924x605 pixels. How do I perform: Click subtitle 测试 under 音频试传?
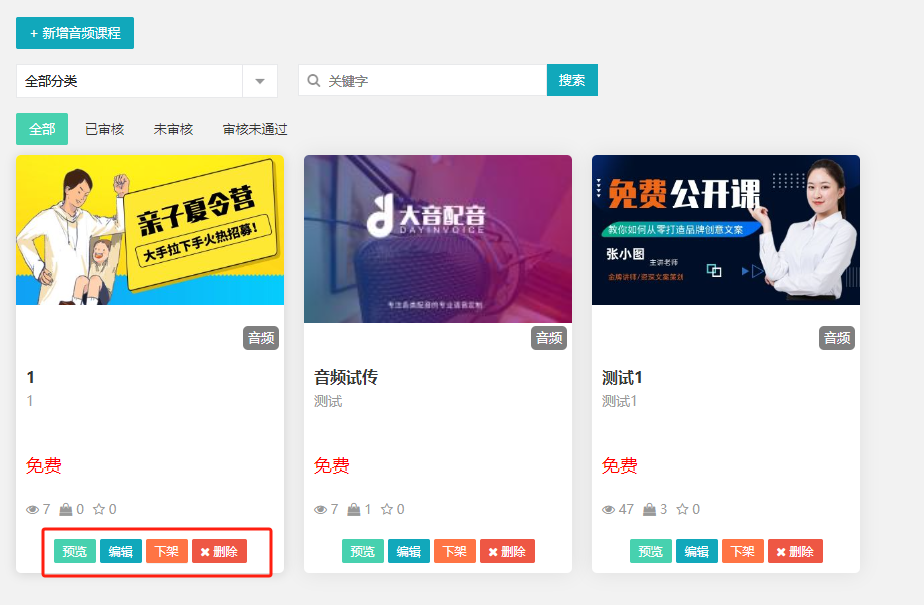(328, 401)
